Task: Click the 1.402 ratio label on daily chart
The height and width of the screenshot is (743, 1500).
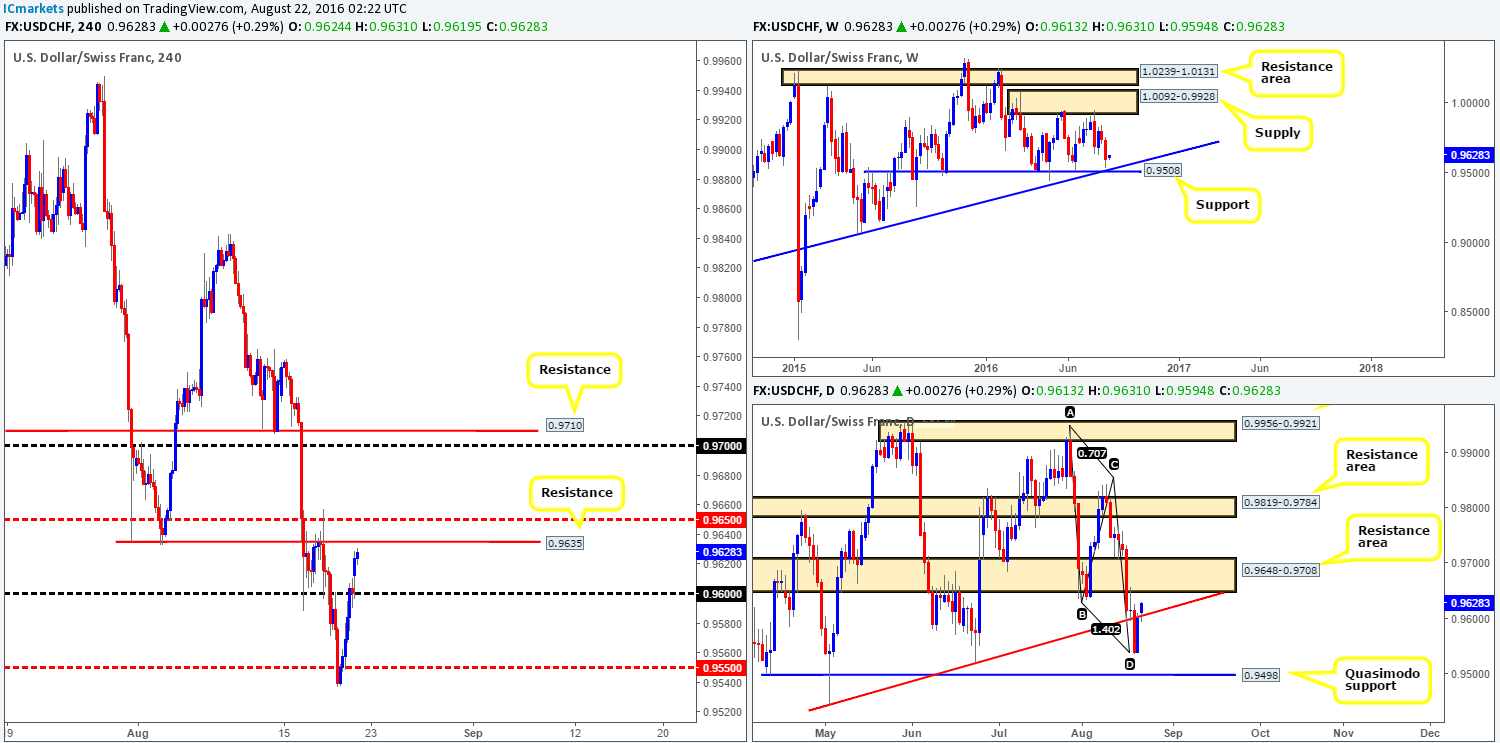Action: tap(1104, 629)
